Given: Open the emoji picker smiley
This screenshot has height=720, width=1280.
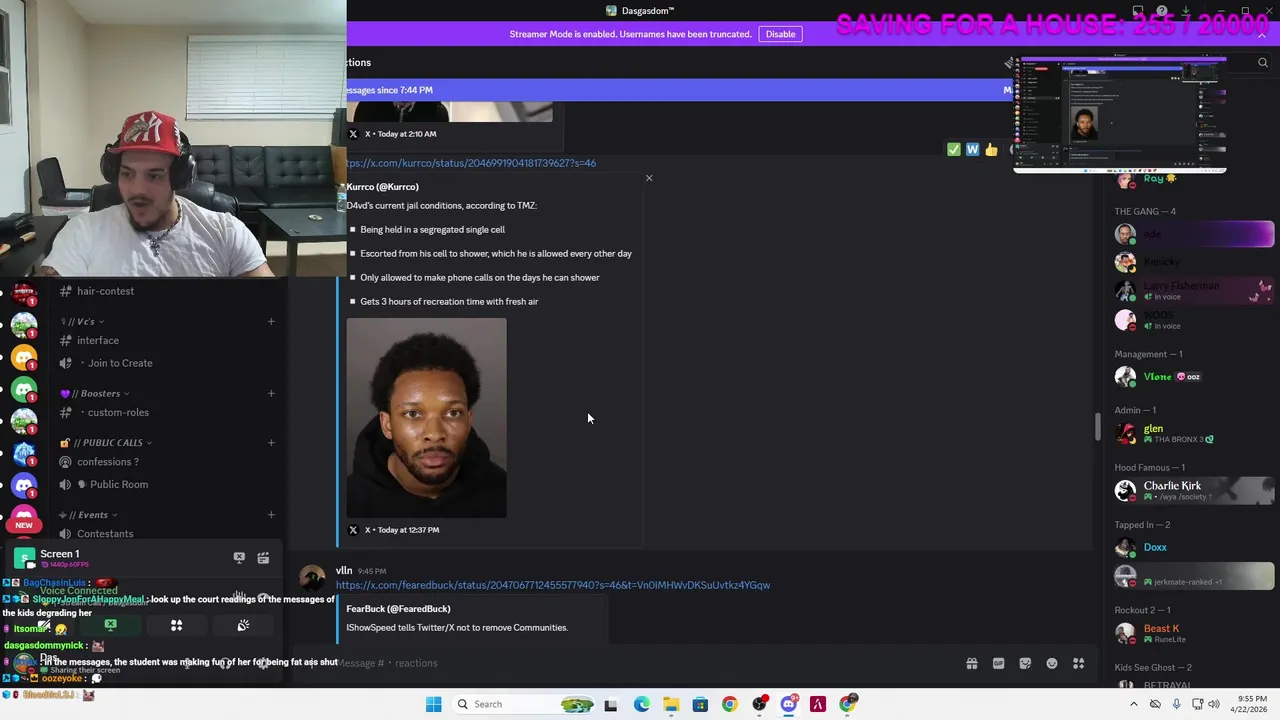Looking at the screenshot, I should 1052,663.
